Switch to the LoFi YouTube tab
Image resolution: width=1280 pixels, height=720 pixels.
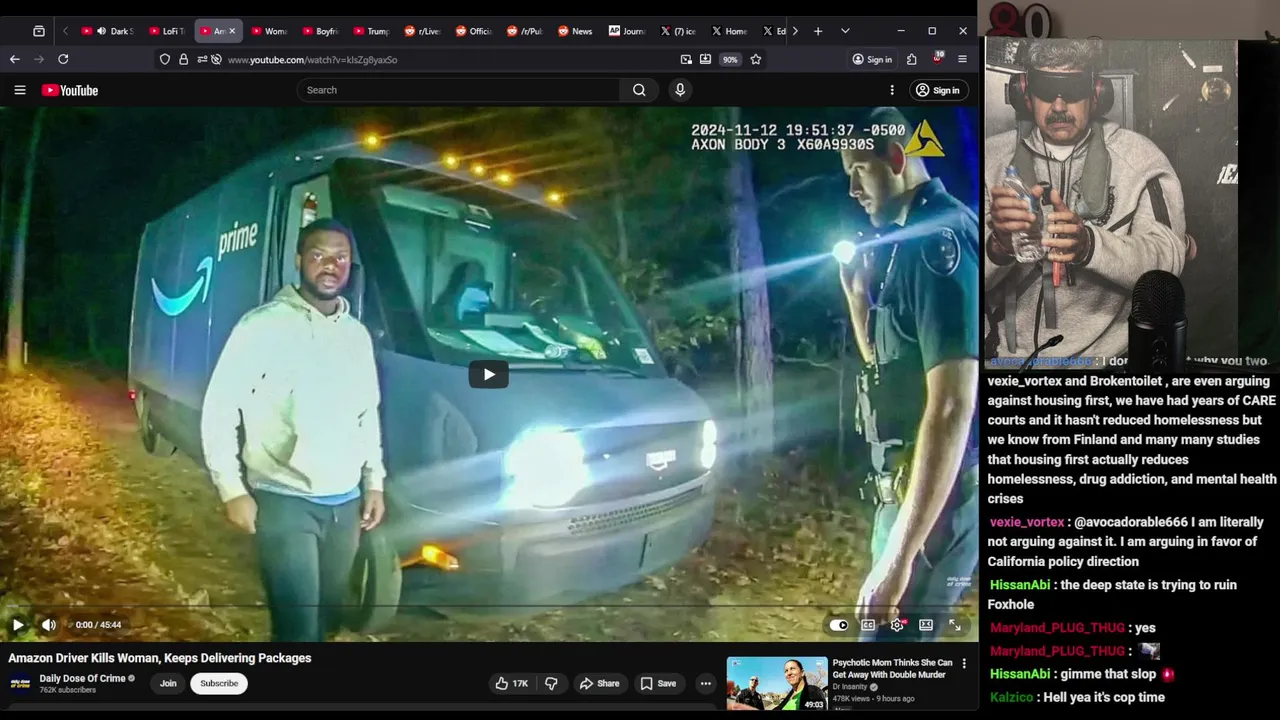click(168, 31)
